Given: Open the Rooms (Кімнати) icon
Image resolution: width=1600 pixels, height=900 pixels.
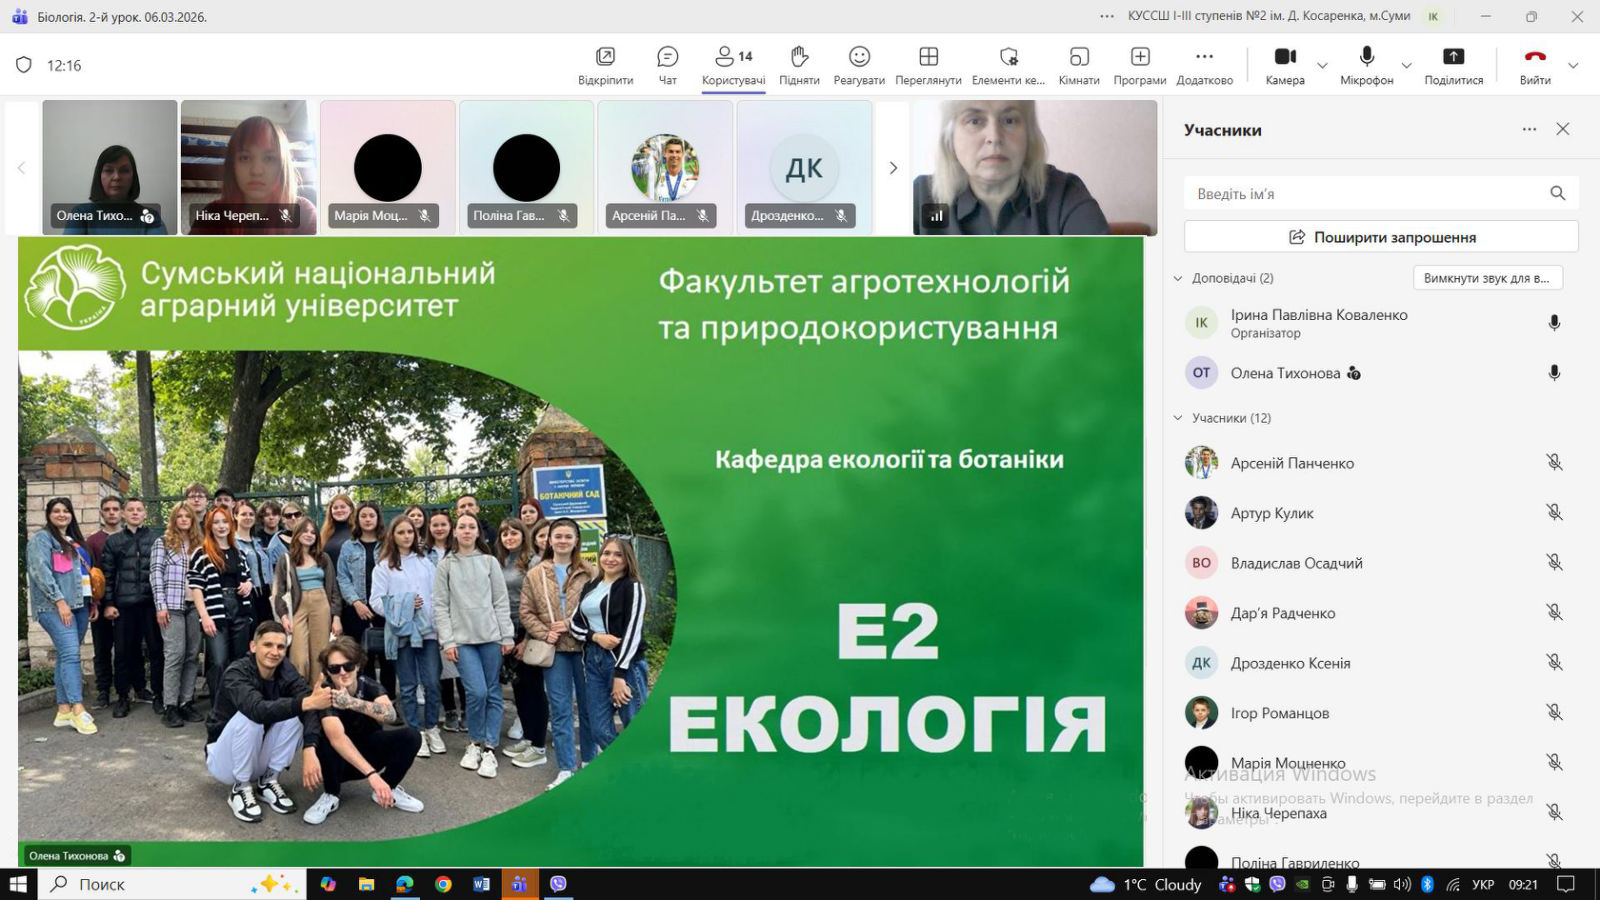Looking at the screenshot, I should 1079,57.
